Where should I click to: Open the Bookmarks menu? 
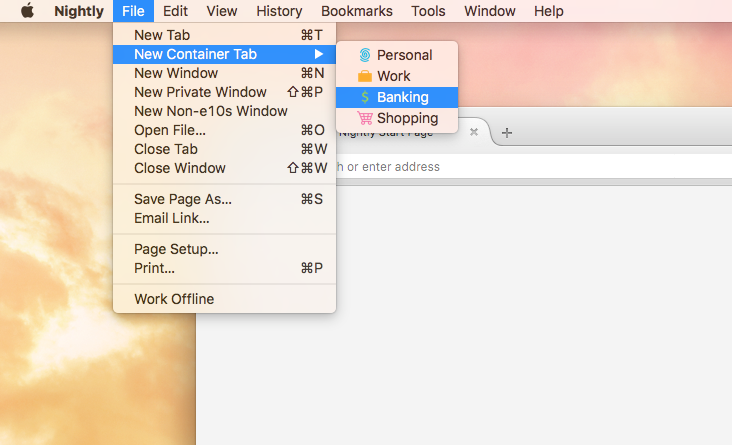click(357, 11)
